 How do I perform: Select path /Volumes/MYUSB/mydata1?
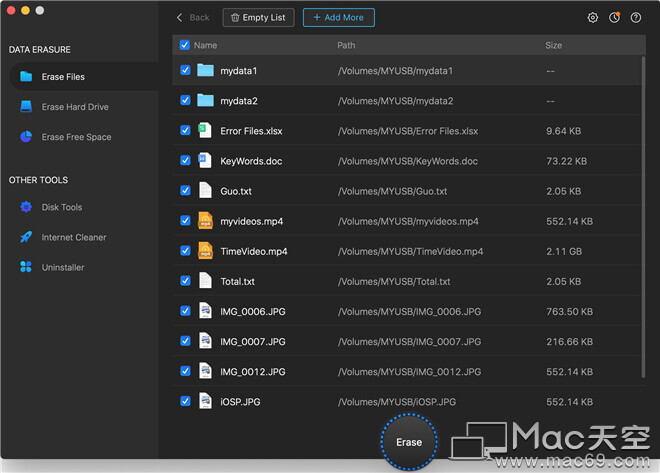pos(396,71)
